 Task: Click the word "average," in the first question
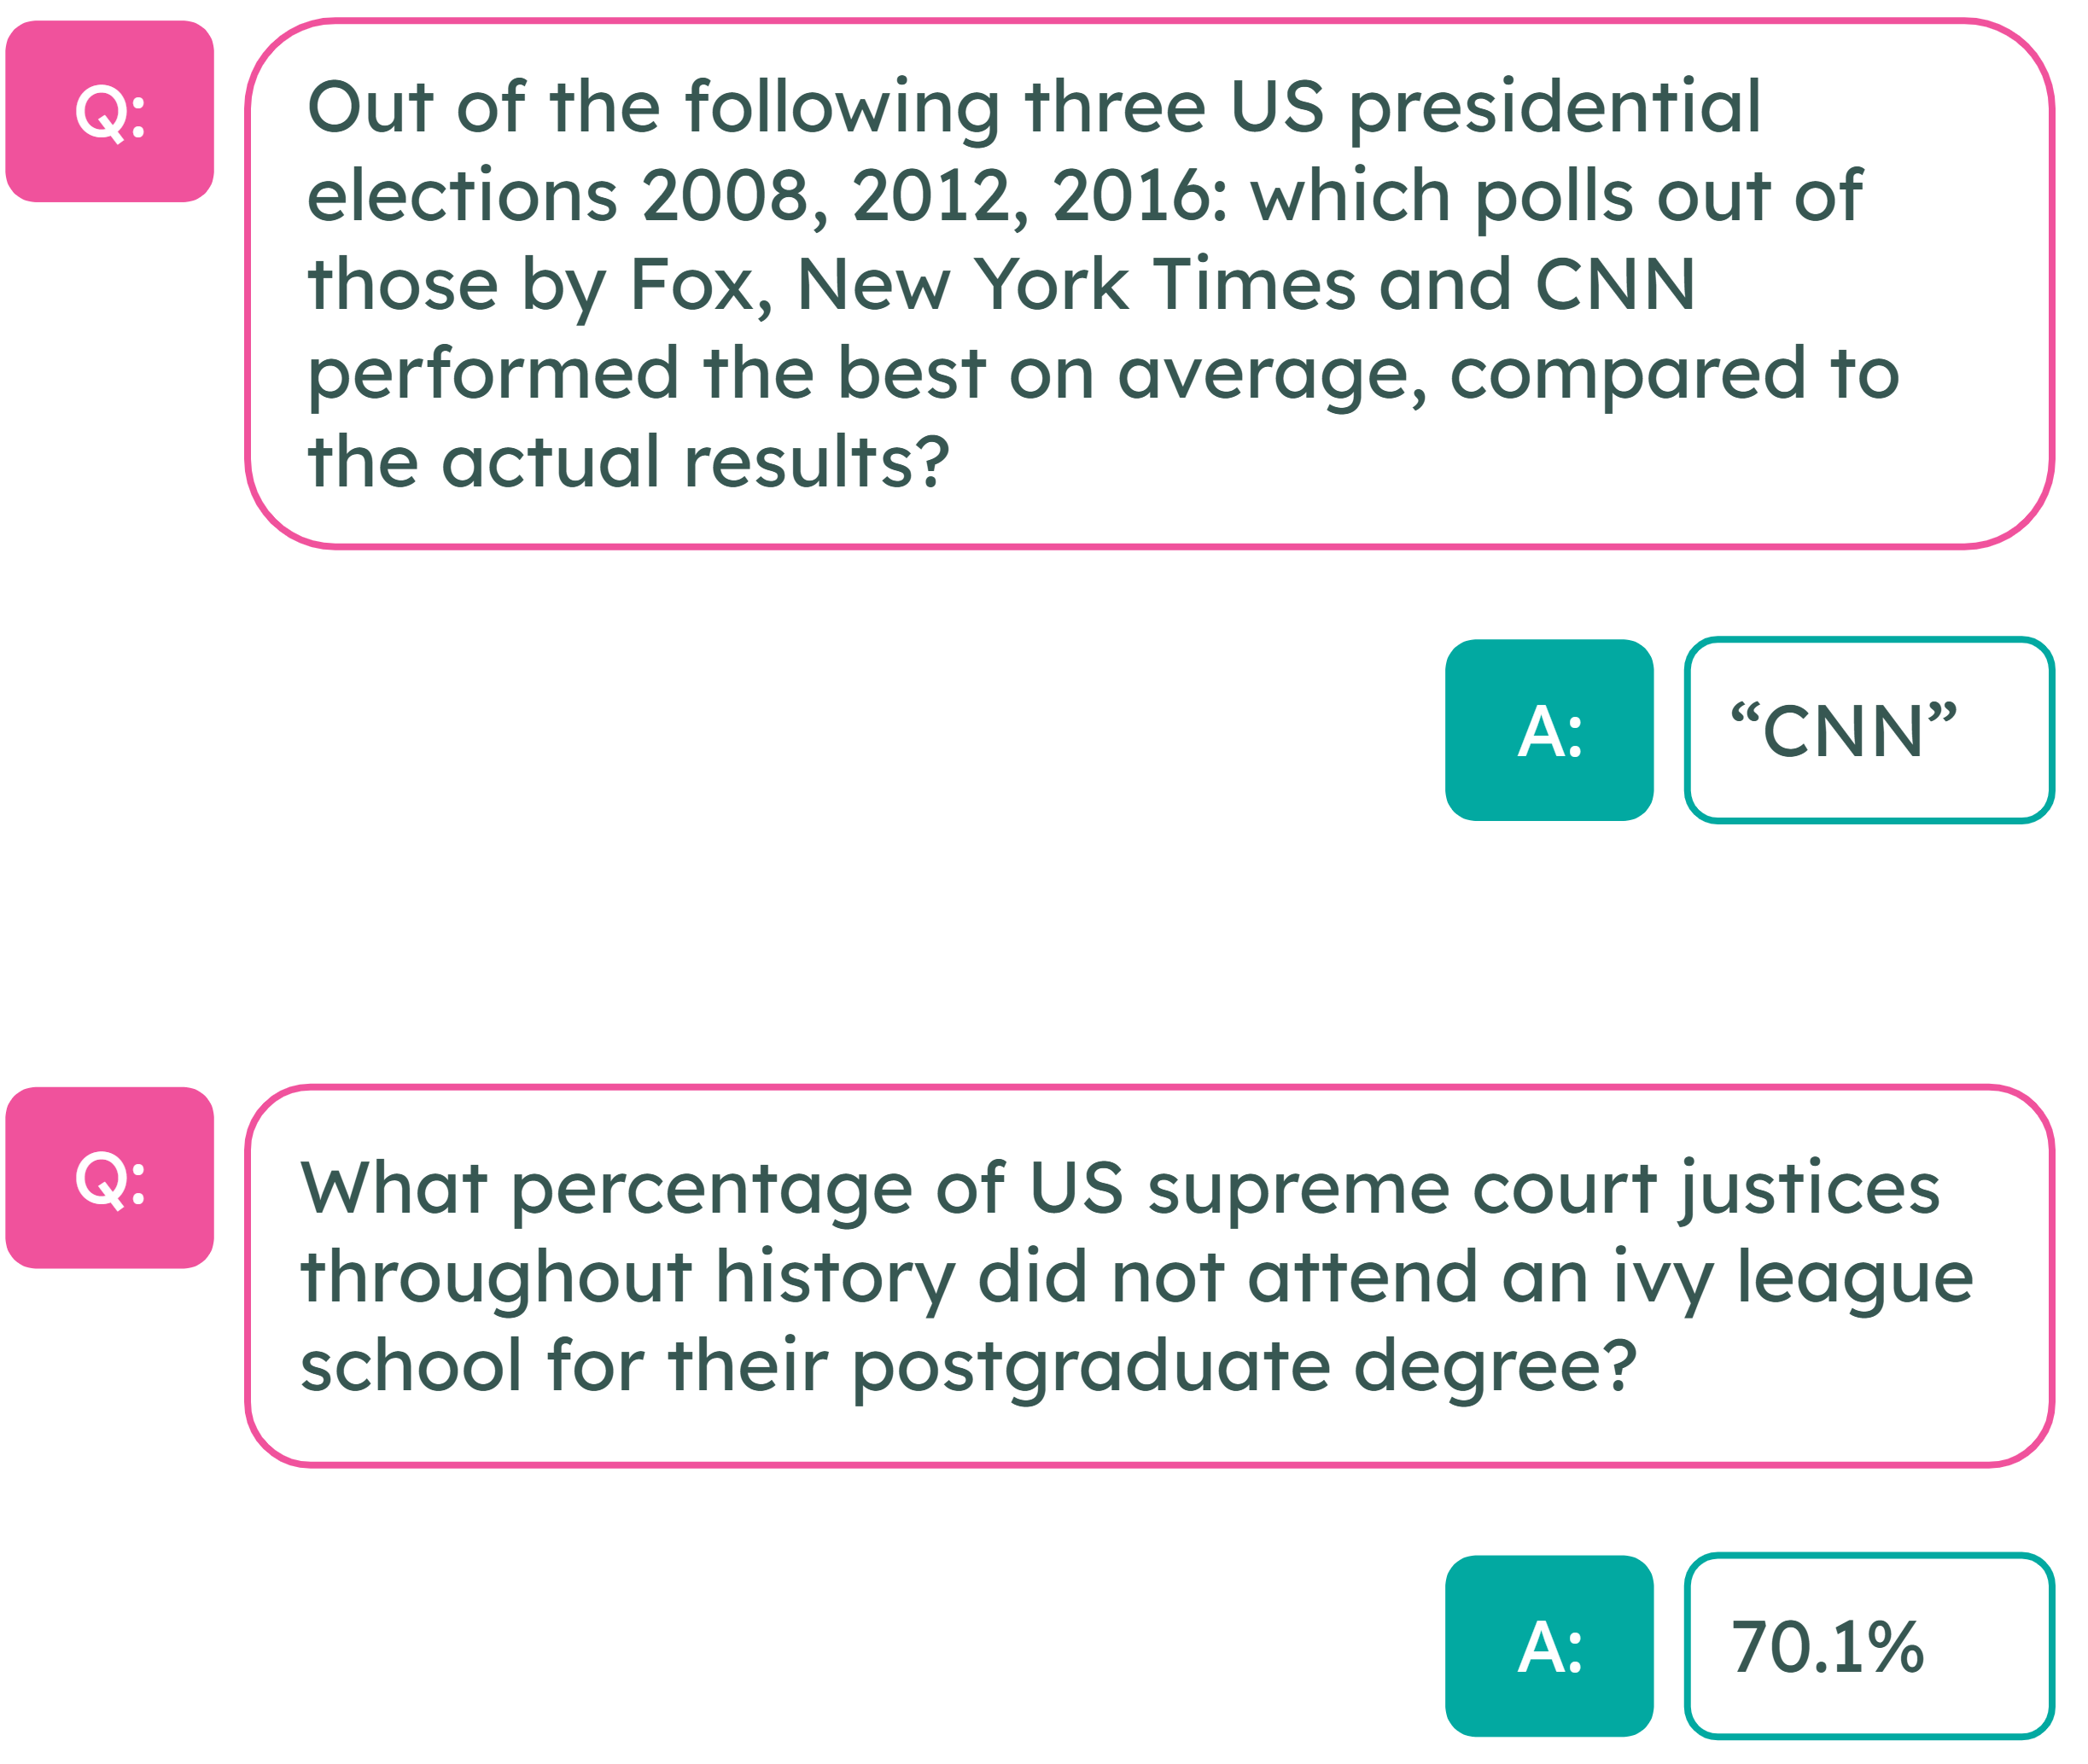pyautogui.click(x=1272, y=374)
